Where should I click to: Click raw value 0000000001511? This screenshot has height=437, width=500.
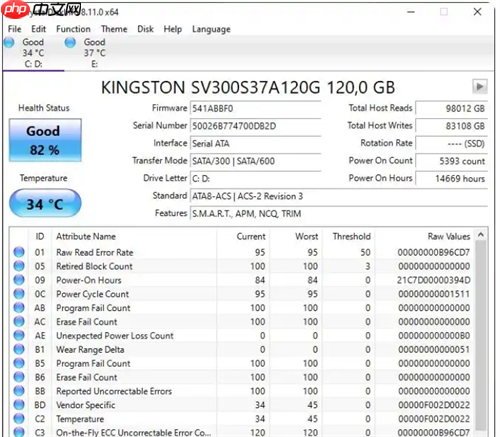pos(434,294)
